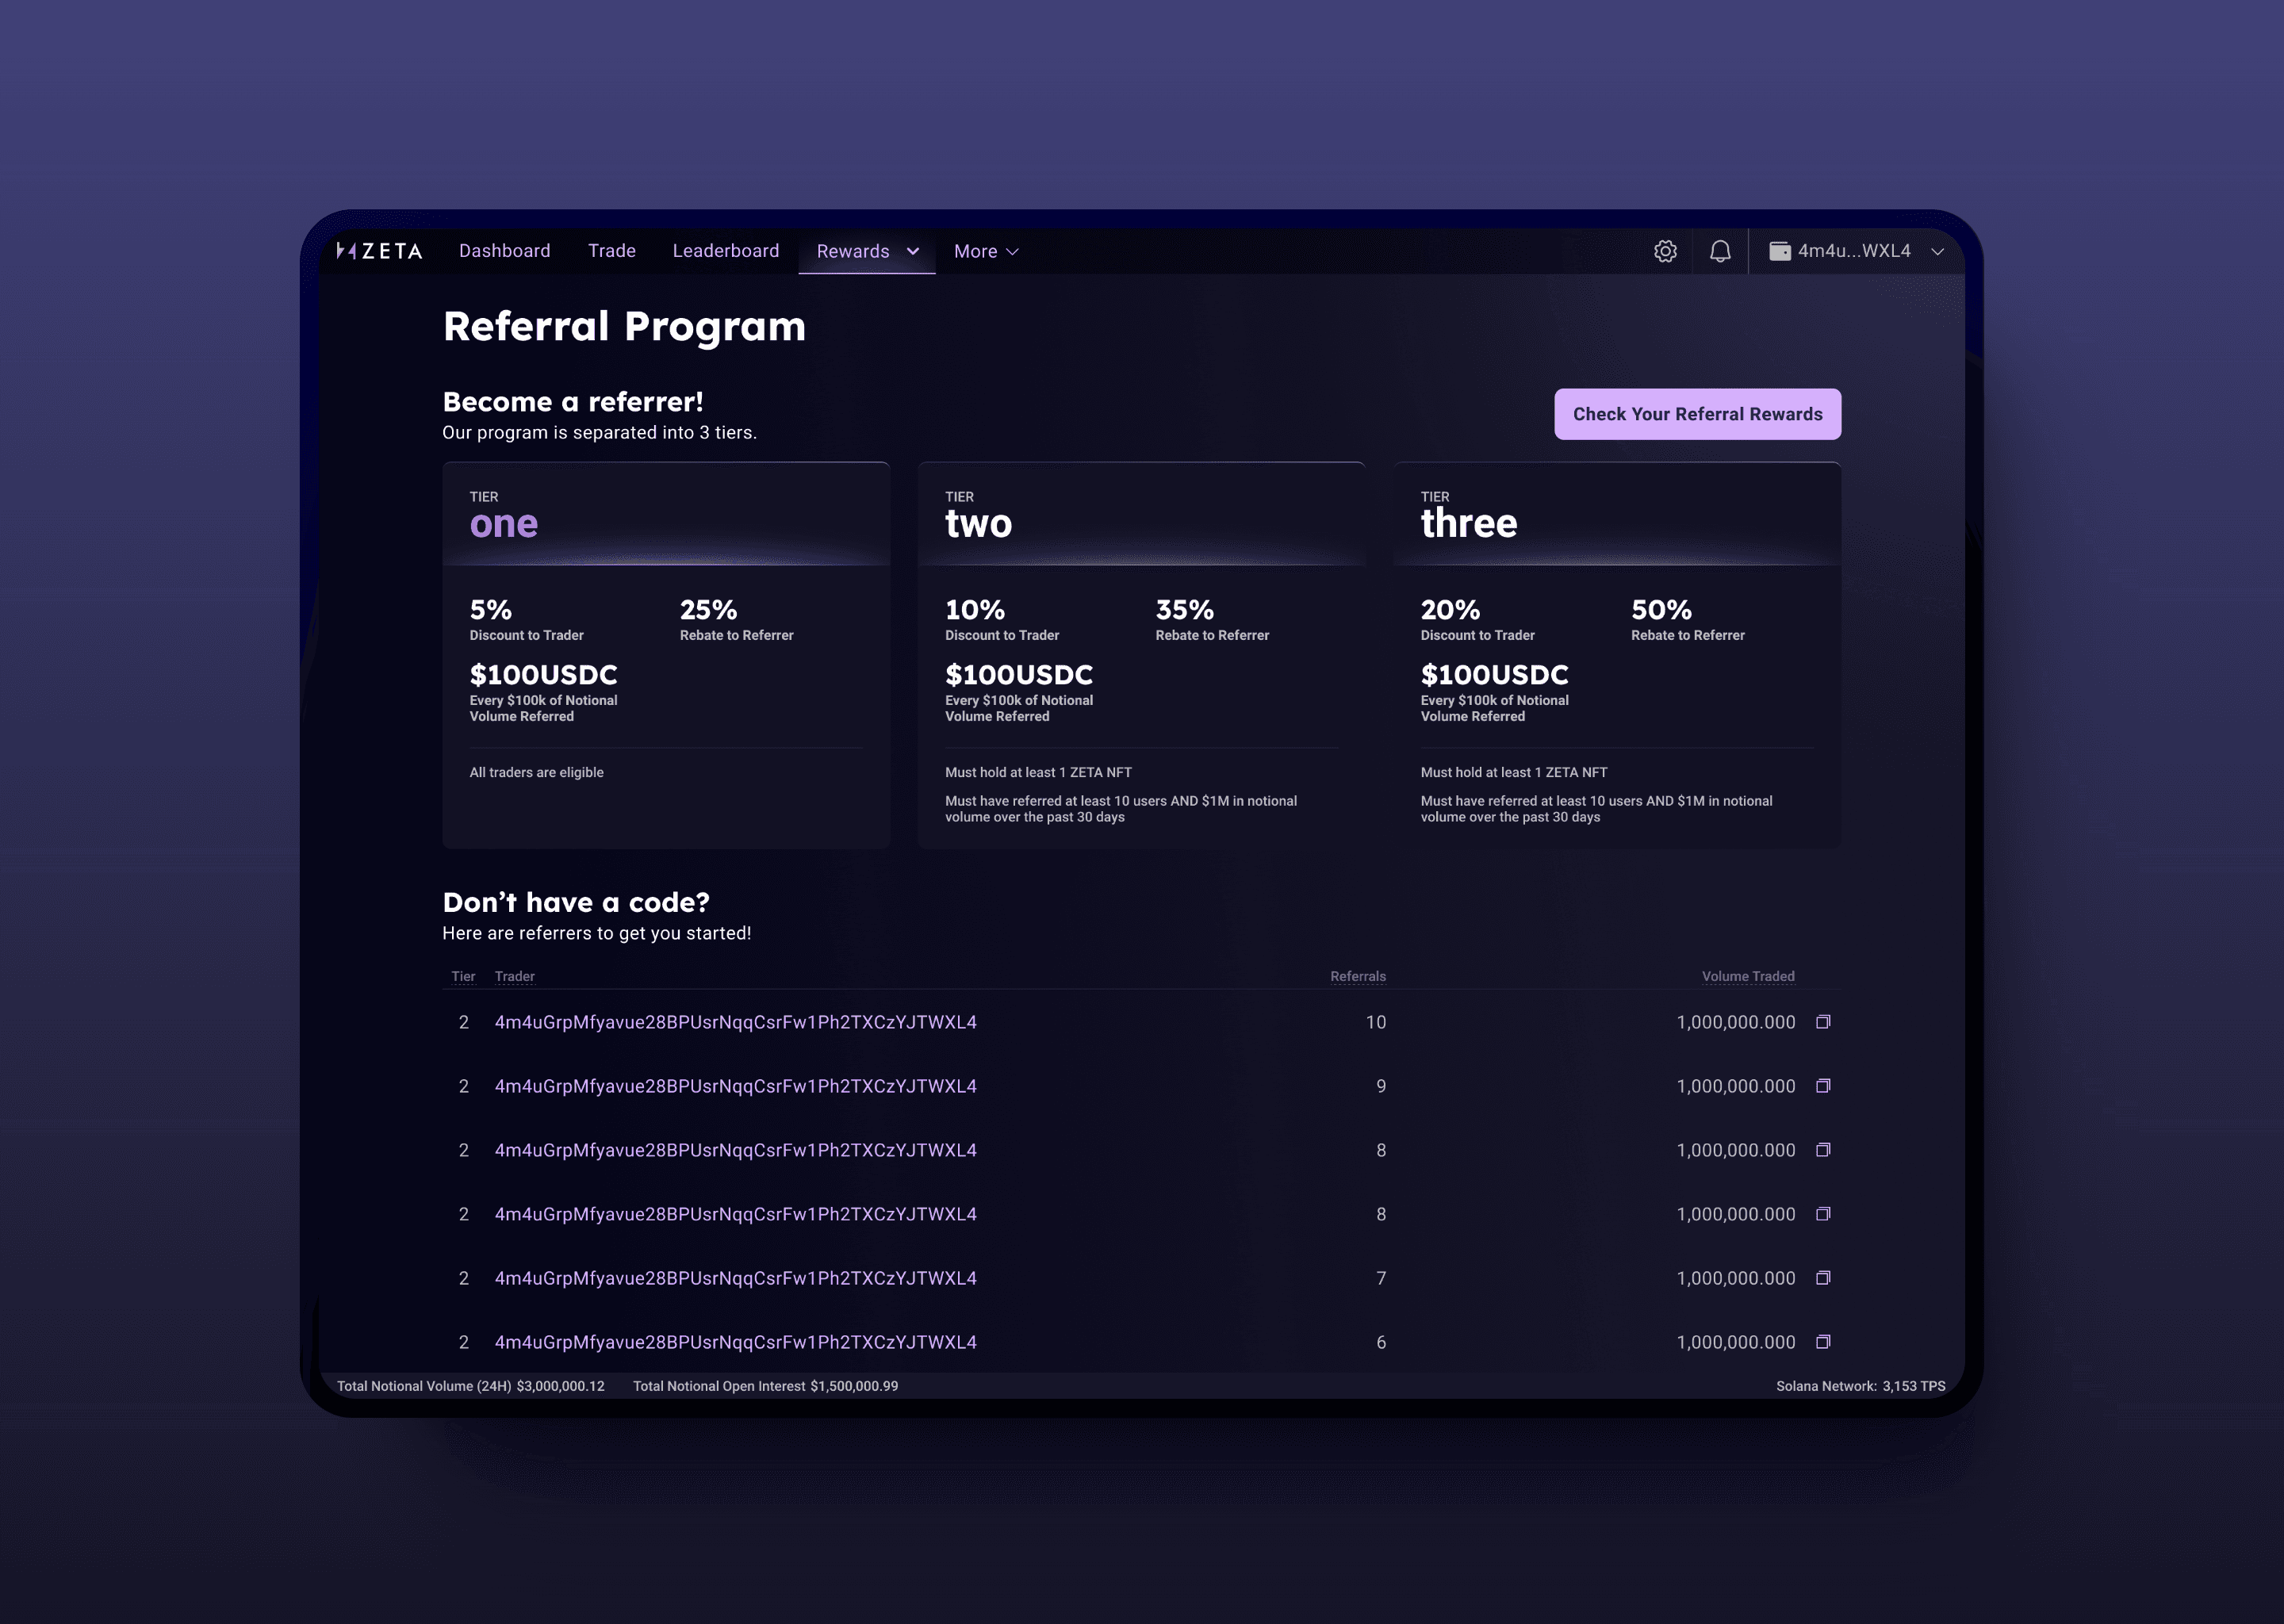
Task: Select the top referrer address link
Action: pyautogui.click(x=736, y=1022)
